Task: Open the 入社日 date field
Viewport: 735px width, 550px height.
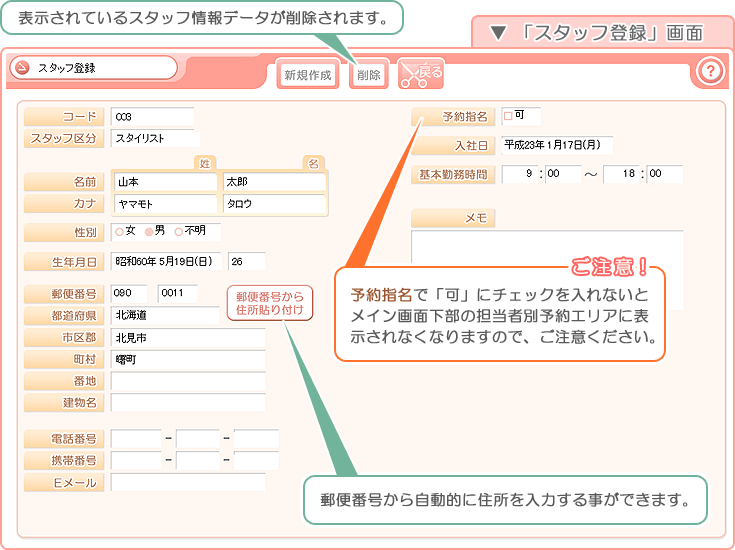Action: tap(555, 145)
